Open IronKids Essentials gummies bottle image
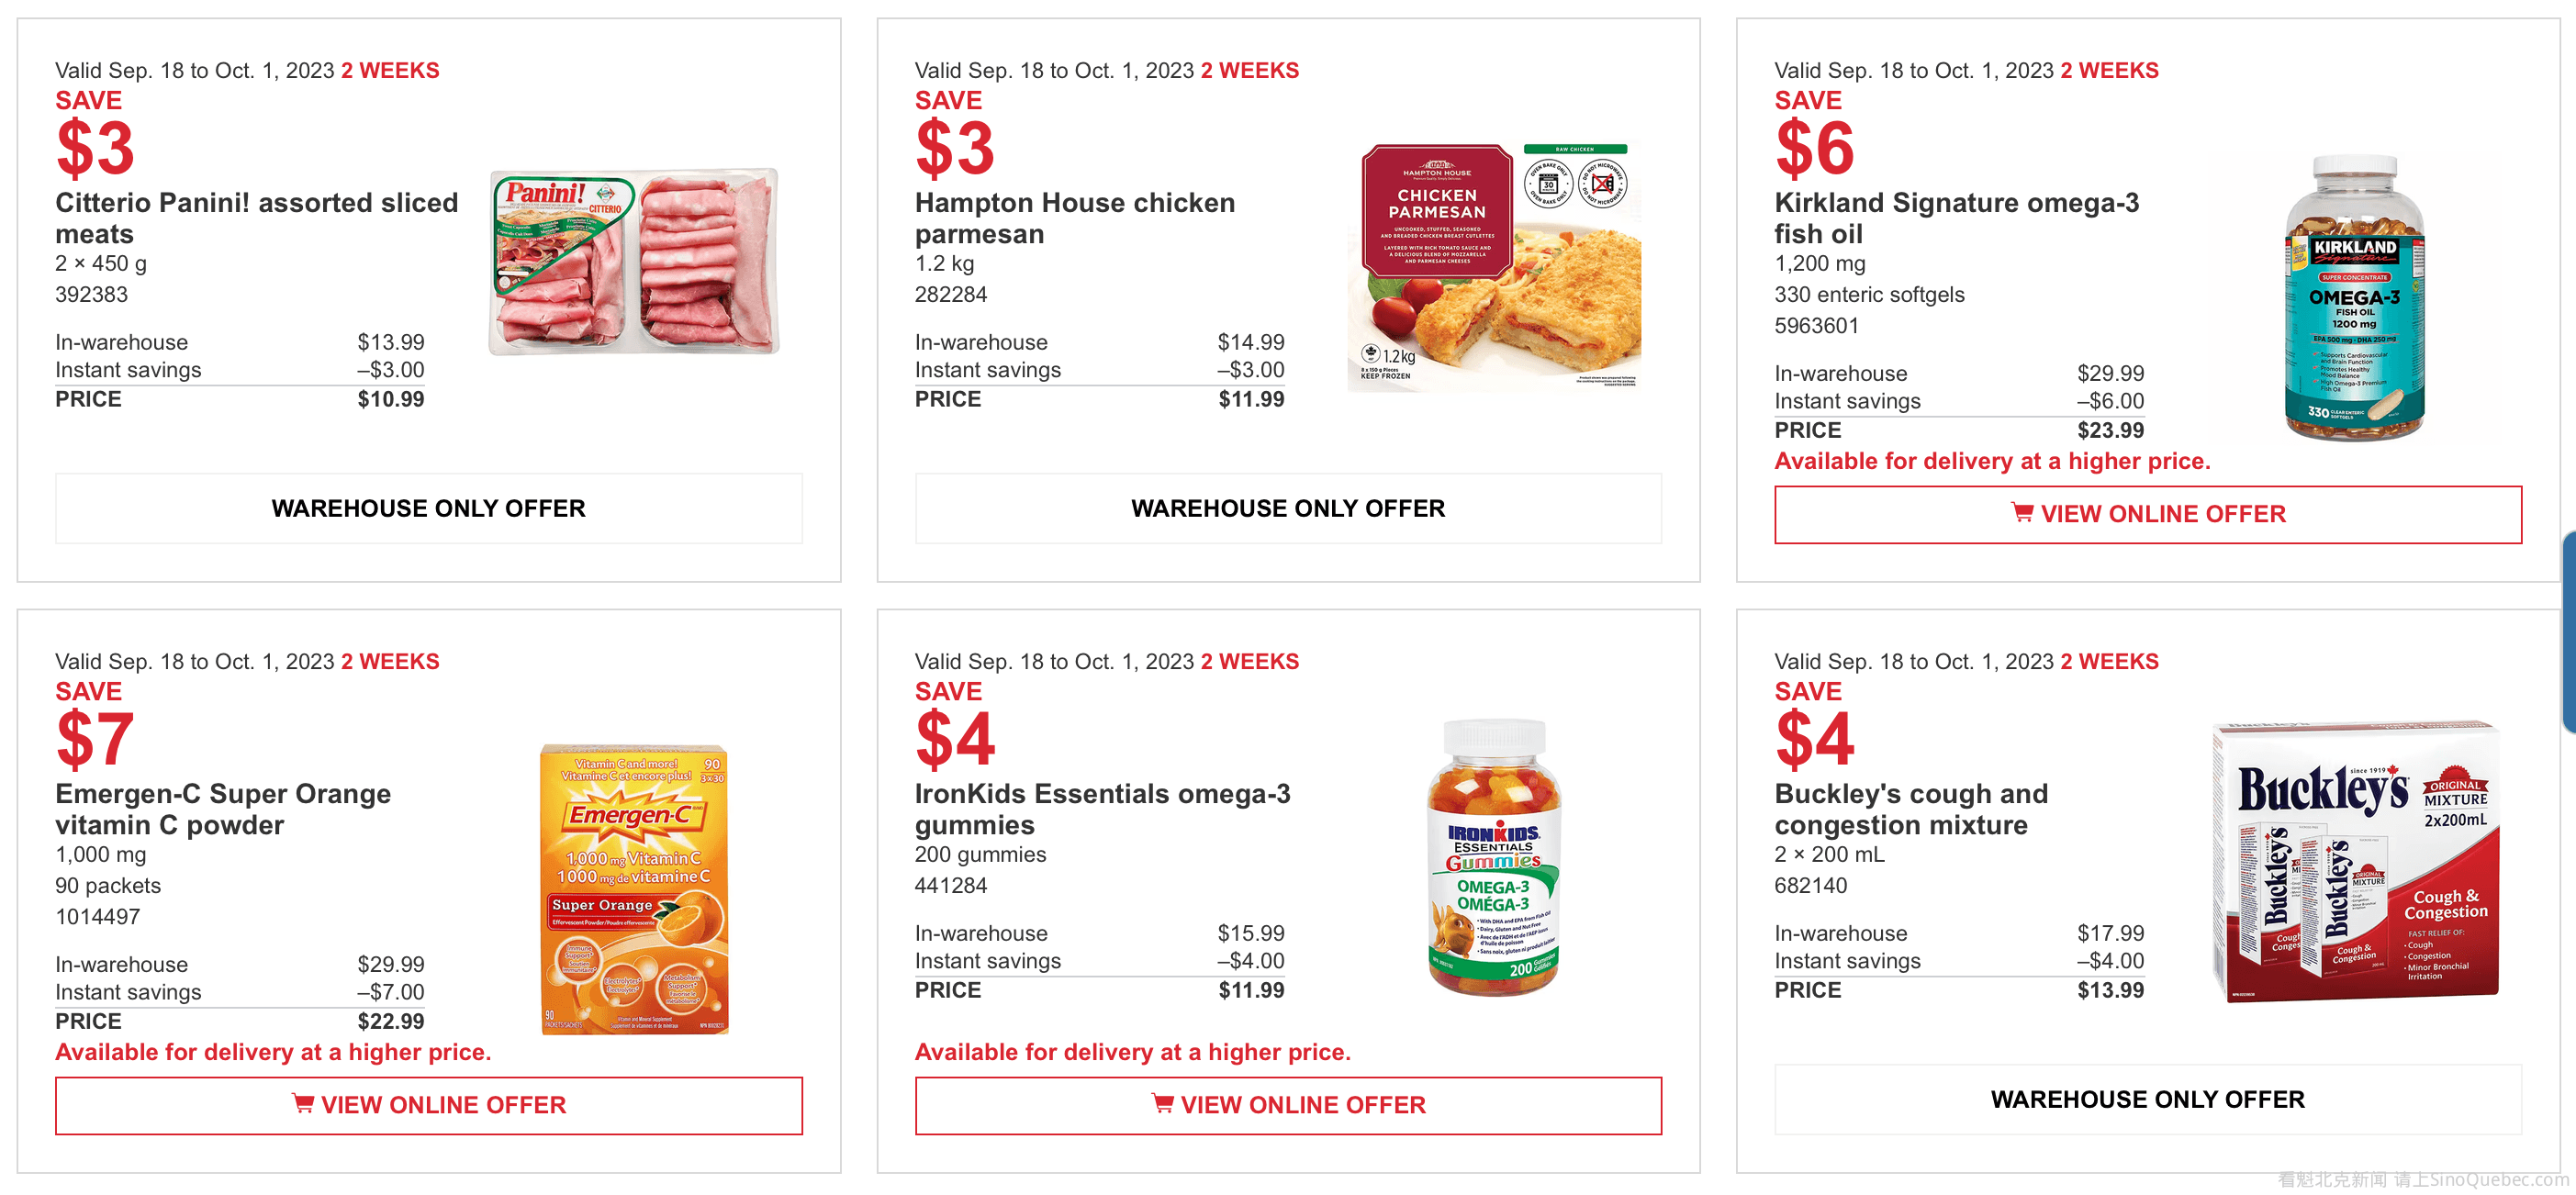 (1493, 857)
